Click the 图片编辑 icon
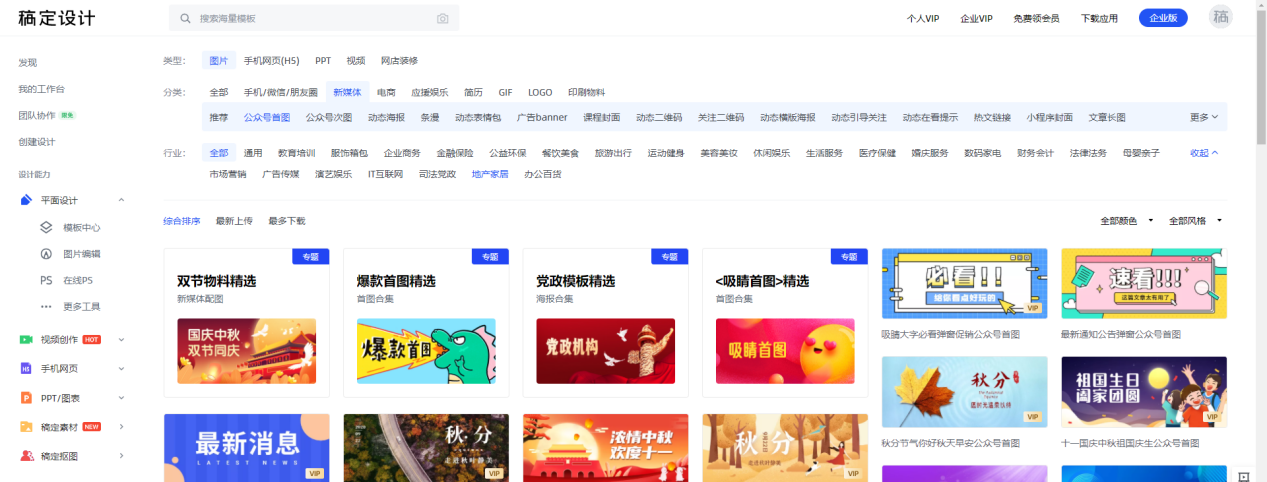 (x=46, y=254)
